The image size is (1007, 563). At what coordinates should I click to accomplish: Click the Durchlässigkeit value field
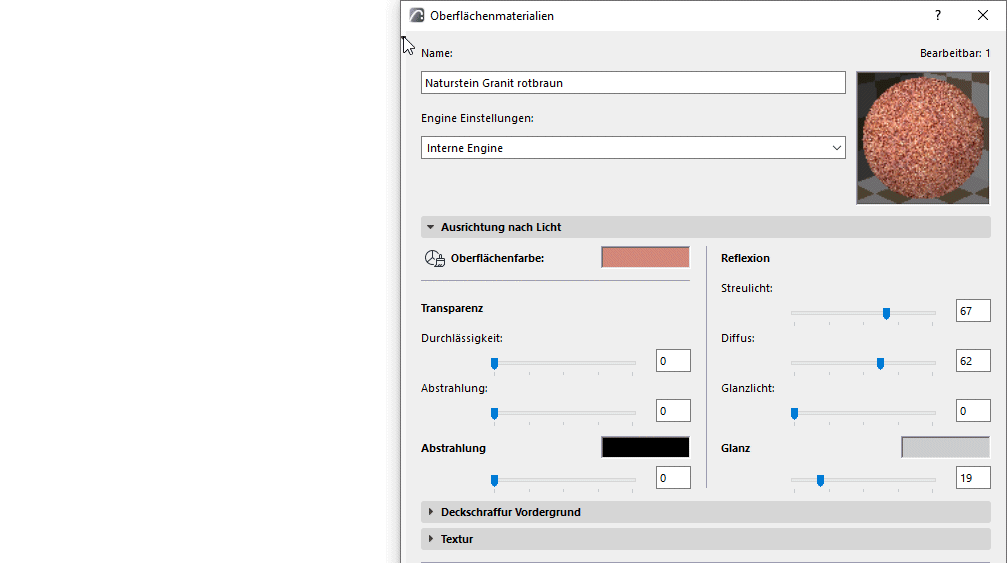(x=673, y=361)
